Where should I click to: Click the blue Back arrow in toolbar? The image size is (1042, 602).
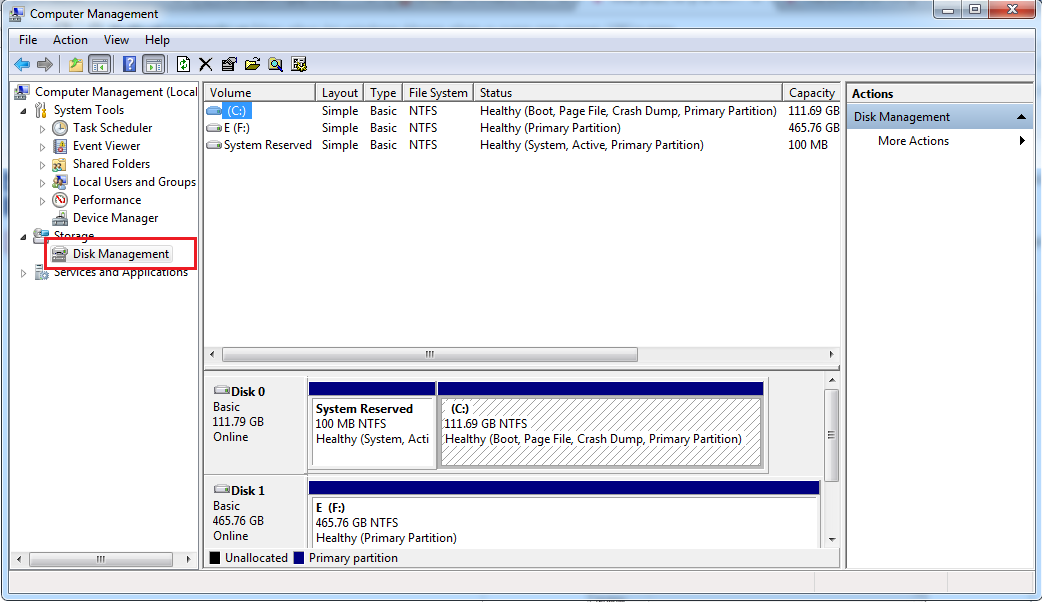click(21, 65)
